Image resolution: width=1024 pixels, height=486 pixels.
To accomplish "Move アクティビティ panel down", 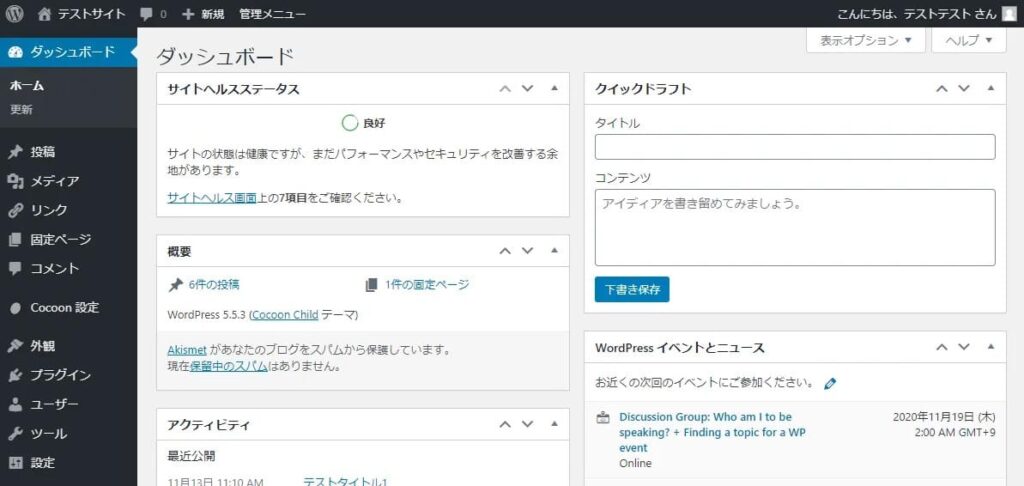I will tap(528, 425).
